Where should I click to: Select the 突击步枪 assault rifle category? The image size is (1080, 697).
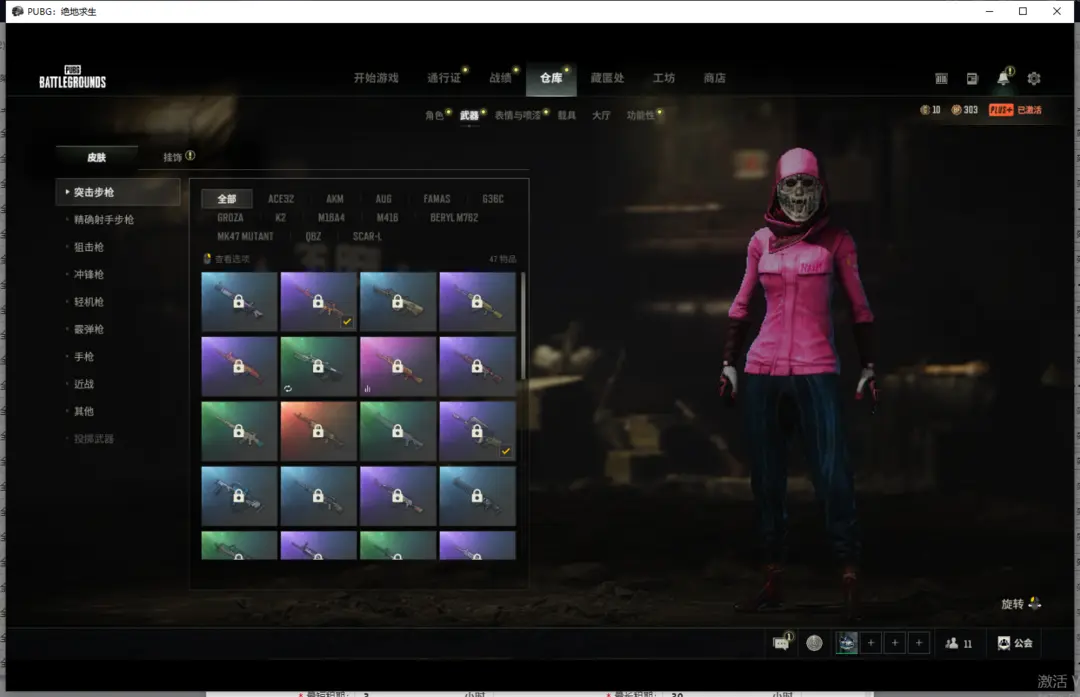118,192
